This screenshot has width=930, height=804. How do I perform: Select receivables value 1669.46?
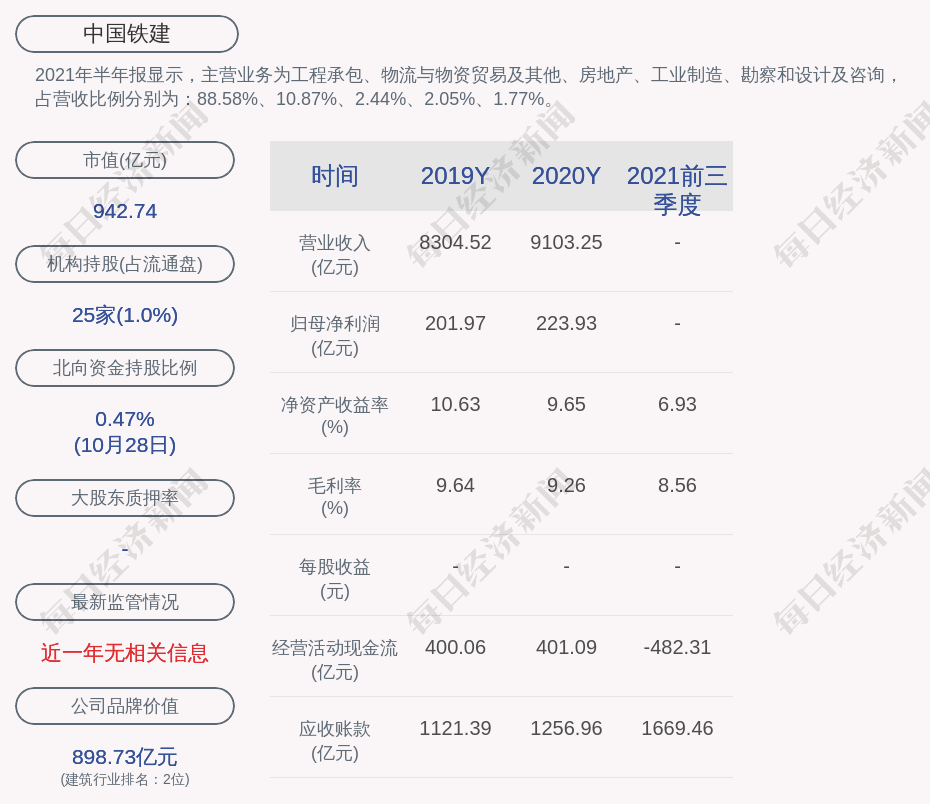click(x=677, y=728)
